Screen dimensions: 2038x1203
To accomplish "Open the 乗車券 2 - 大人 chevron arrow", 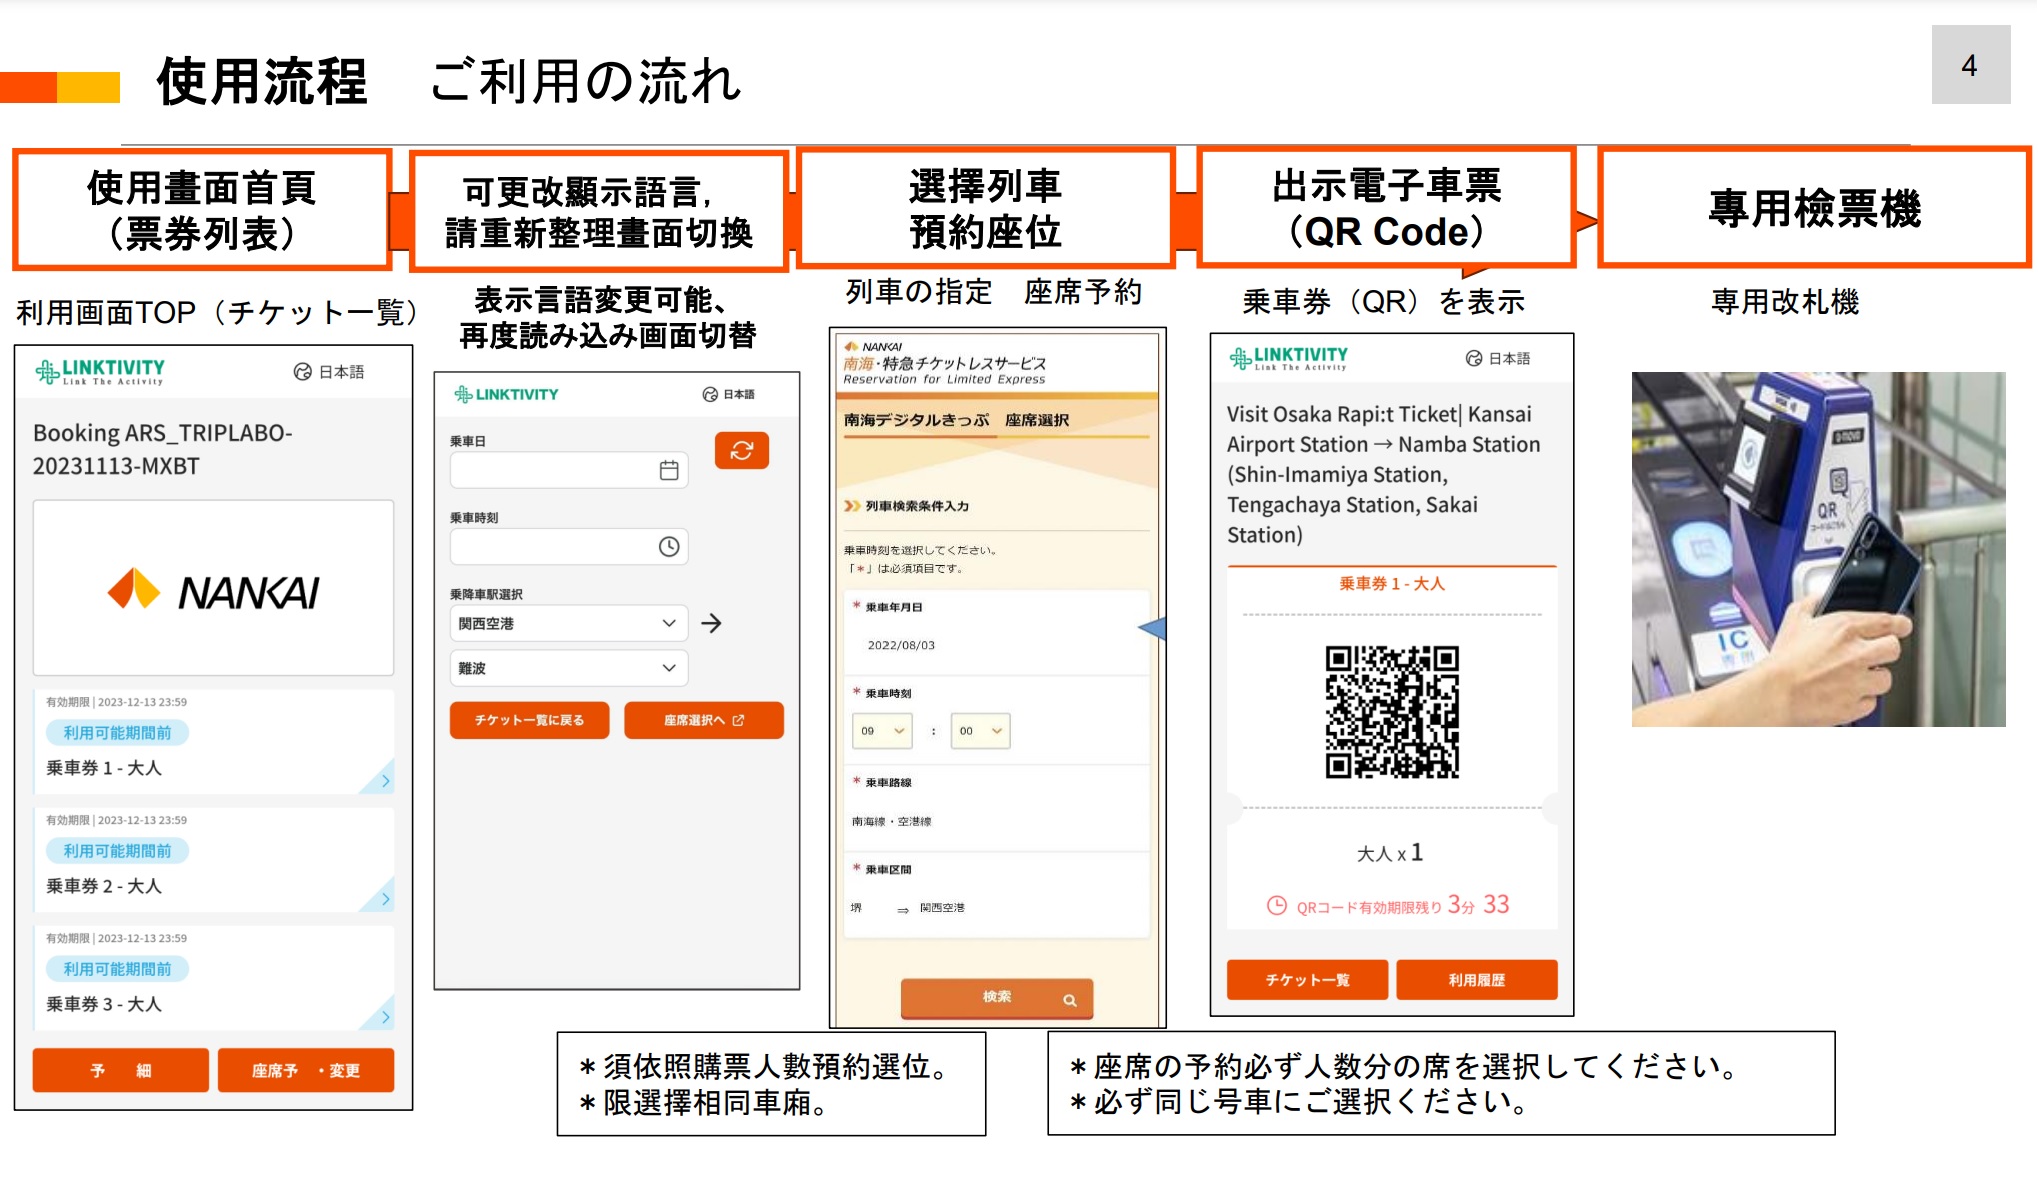I will (385, 899).
